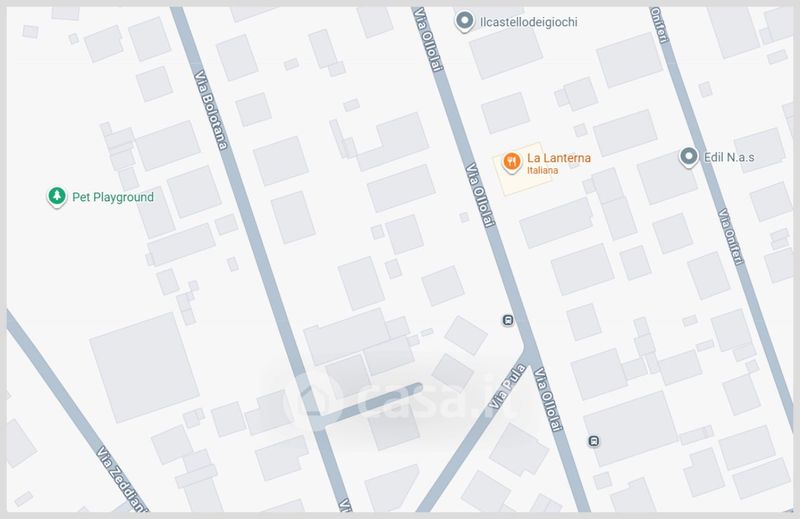Click the Edil N.a.s text label
Viewport: 800px width, 519px height.
click(729, 157)
